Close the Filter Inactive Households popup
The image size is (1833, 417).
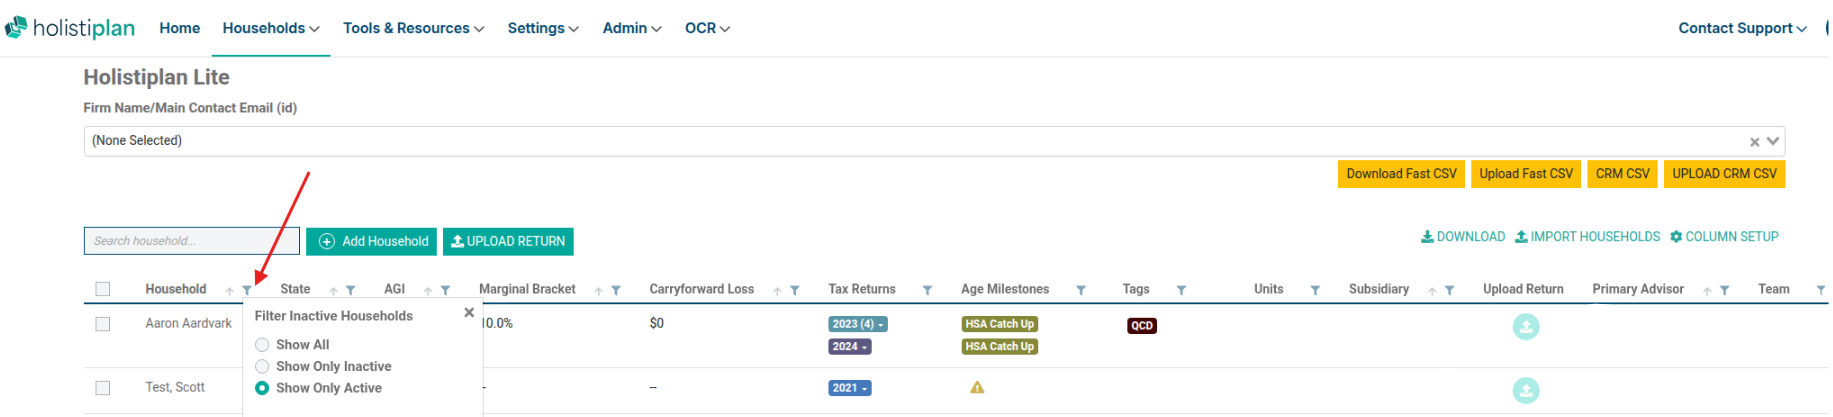[x=469, y=313]
